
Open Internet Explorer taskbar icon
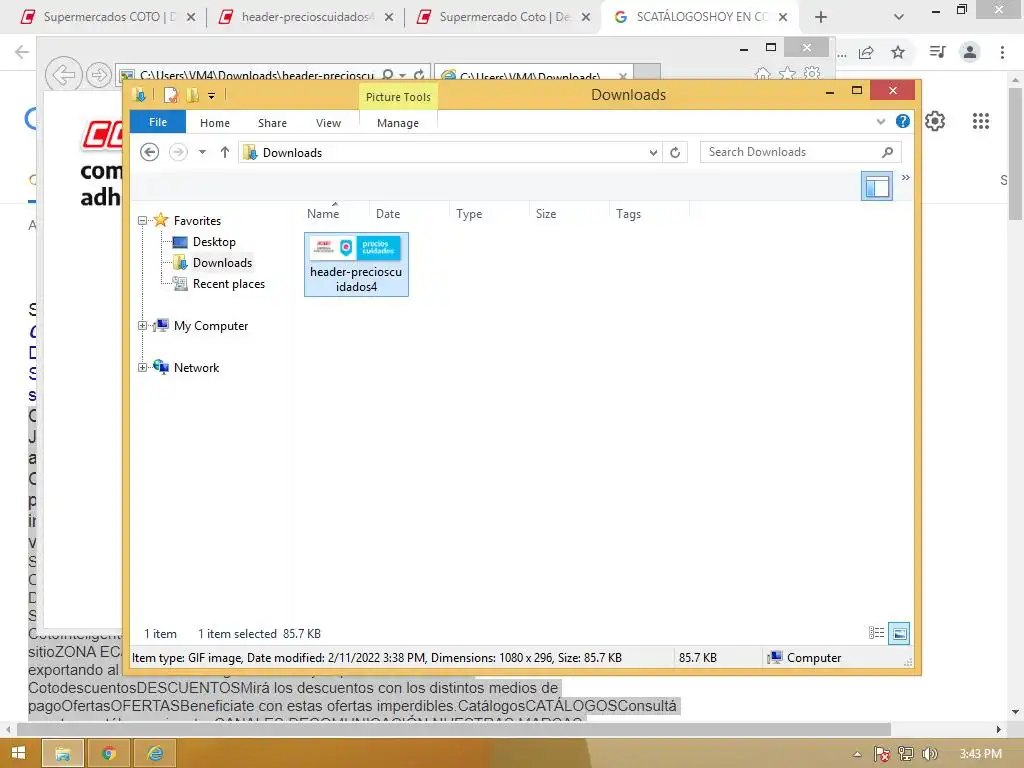click(x=155, y=754)
